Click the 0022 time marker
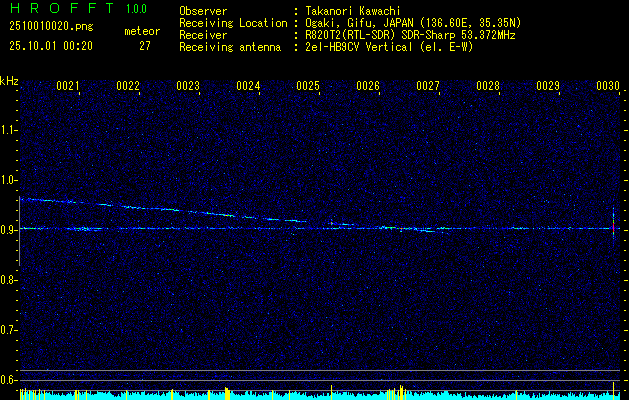 tap(128, 86)
